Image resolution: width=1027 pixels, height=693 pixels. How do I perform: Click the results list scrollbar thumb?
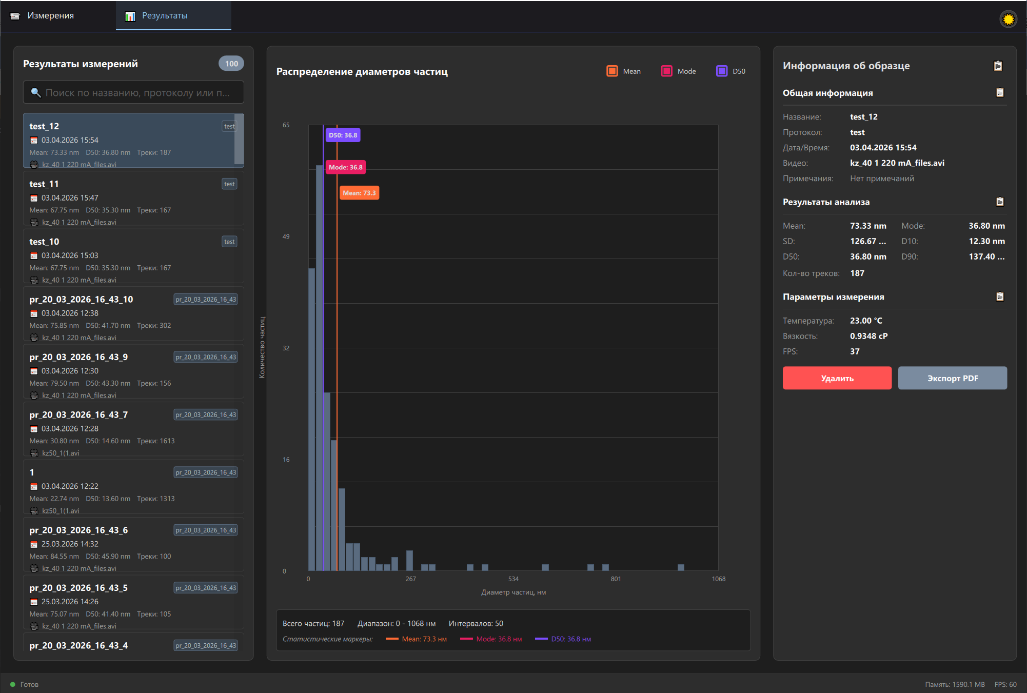(239, 140)
